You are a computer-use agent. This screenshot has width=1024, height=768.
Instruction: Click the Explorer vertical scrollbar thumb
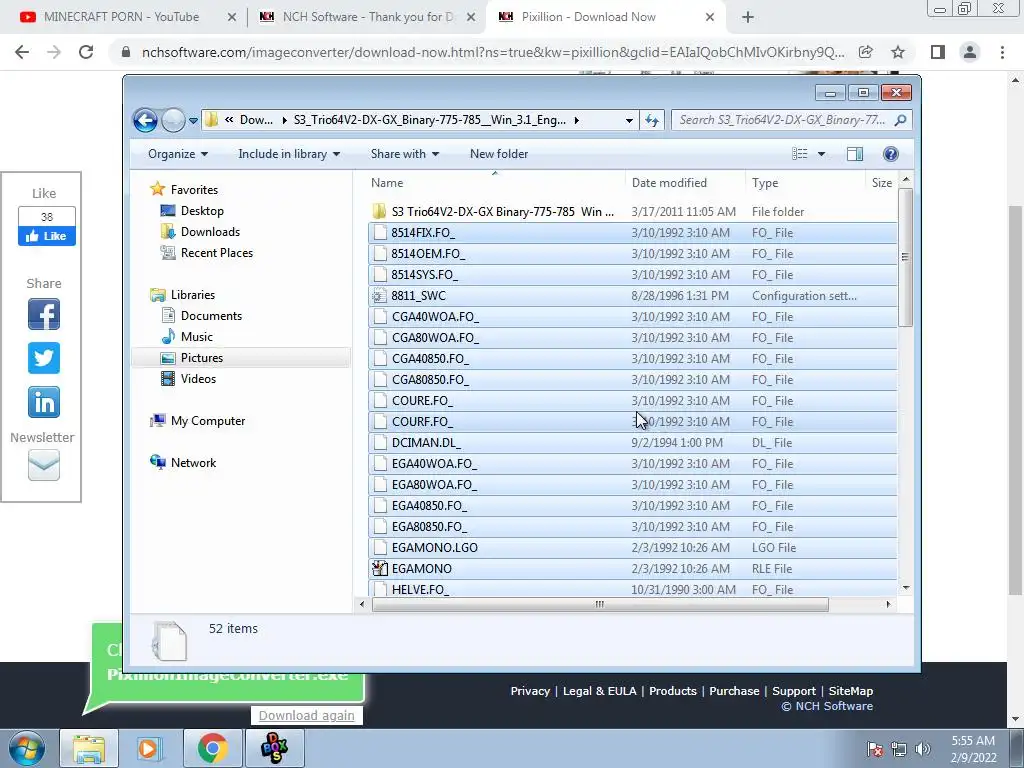(x=905, y=257)
